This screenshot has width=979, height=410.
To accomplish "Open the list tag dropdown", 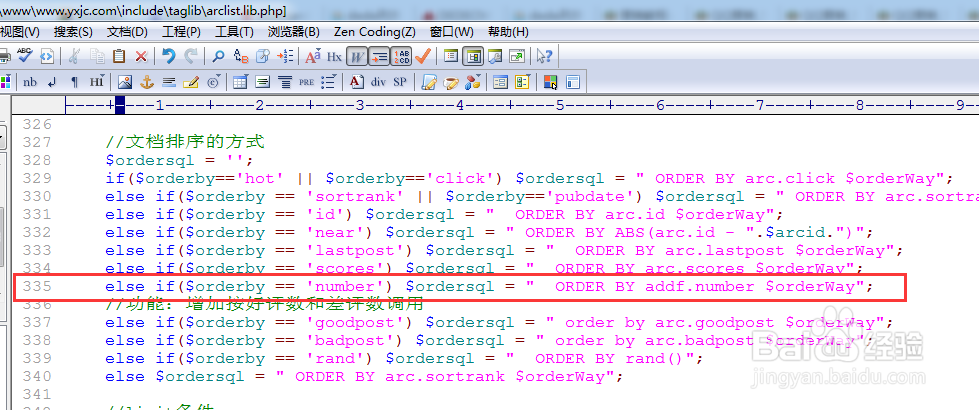I will (328, 82).
